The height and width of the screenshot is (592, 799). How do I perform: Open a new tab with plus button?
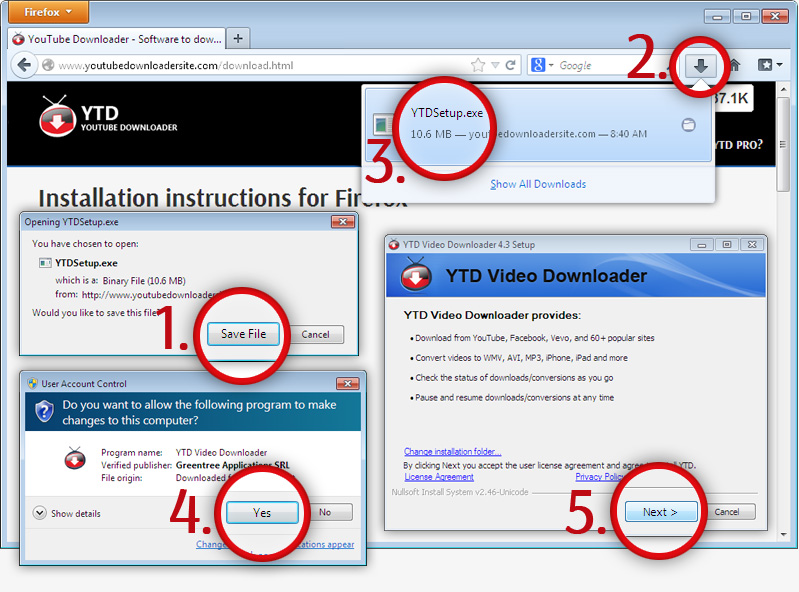238,39
